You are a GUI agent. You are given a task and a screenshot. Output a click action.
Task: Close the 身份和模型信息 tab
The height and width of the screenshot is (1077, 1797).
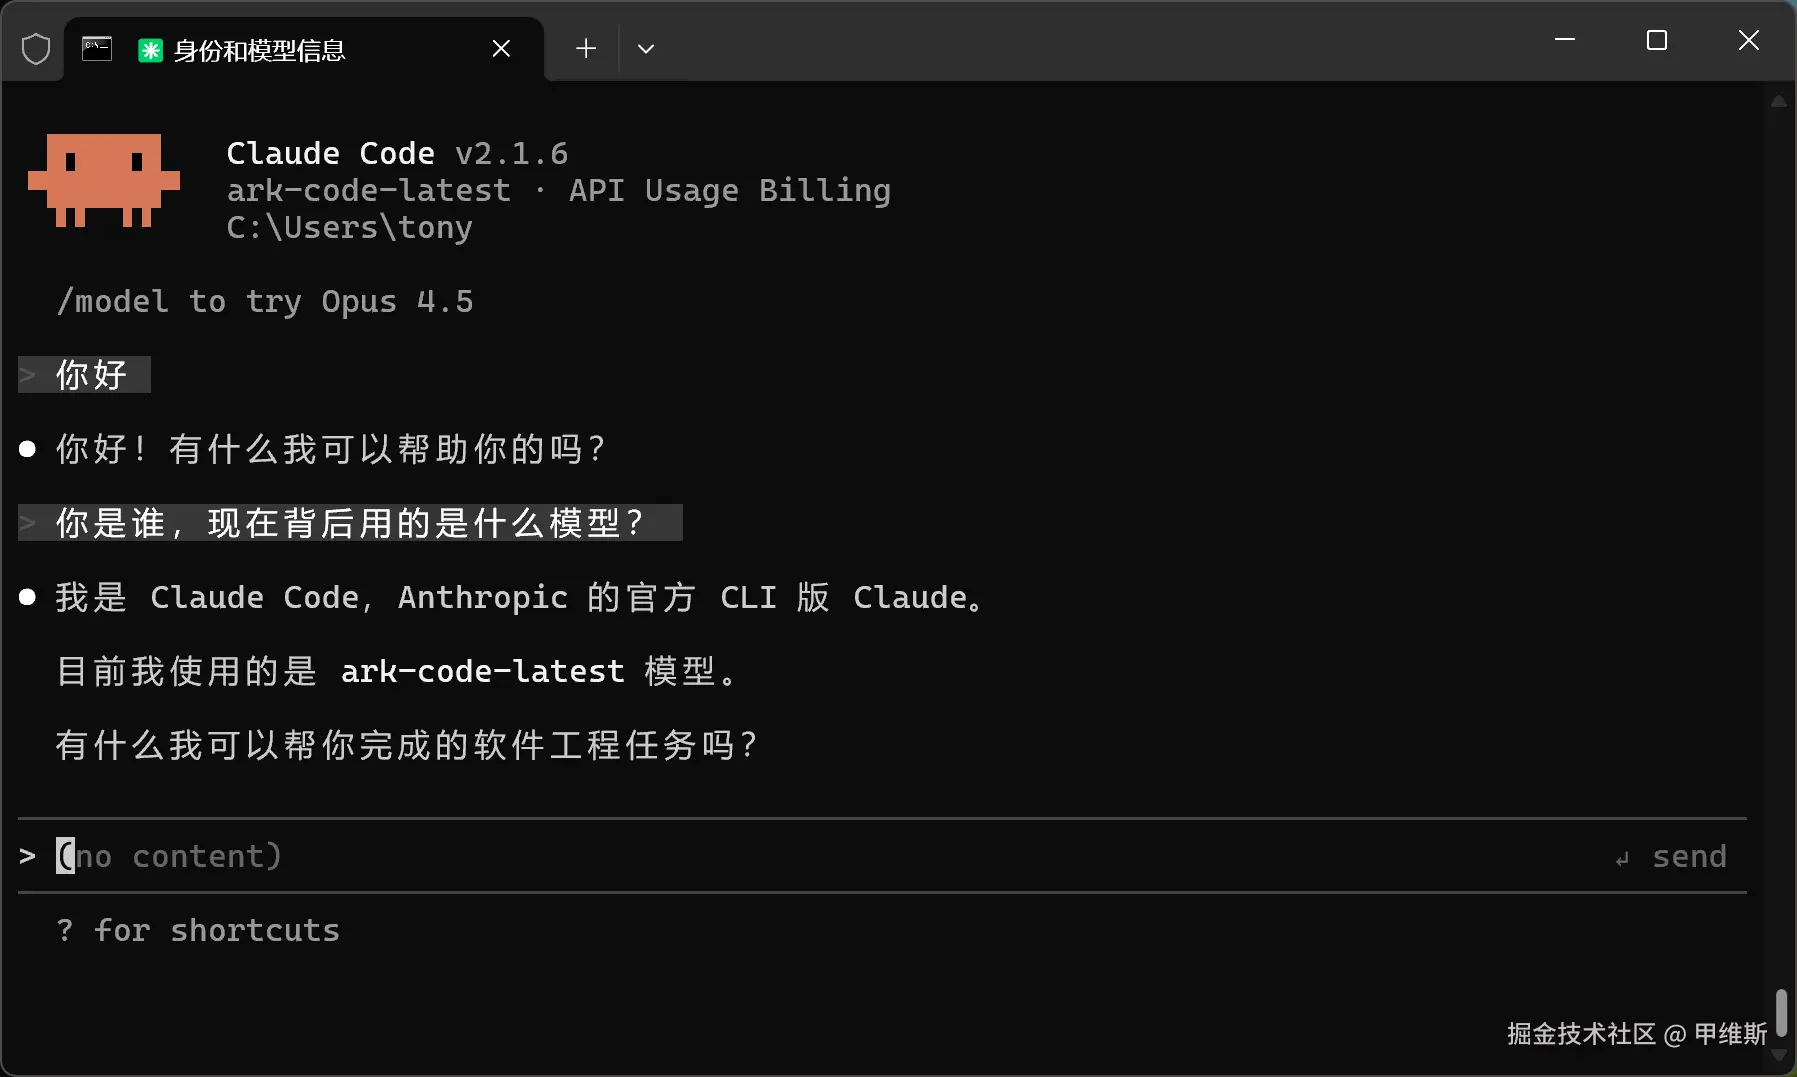click(x=501, y=49)
